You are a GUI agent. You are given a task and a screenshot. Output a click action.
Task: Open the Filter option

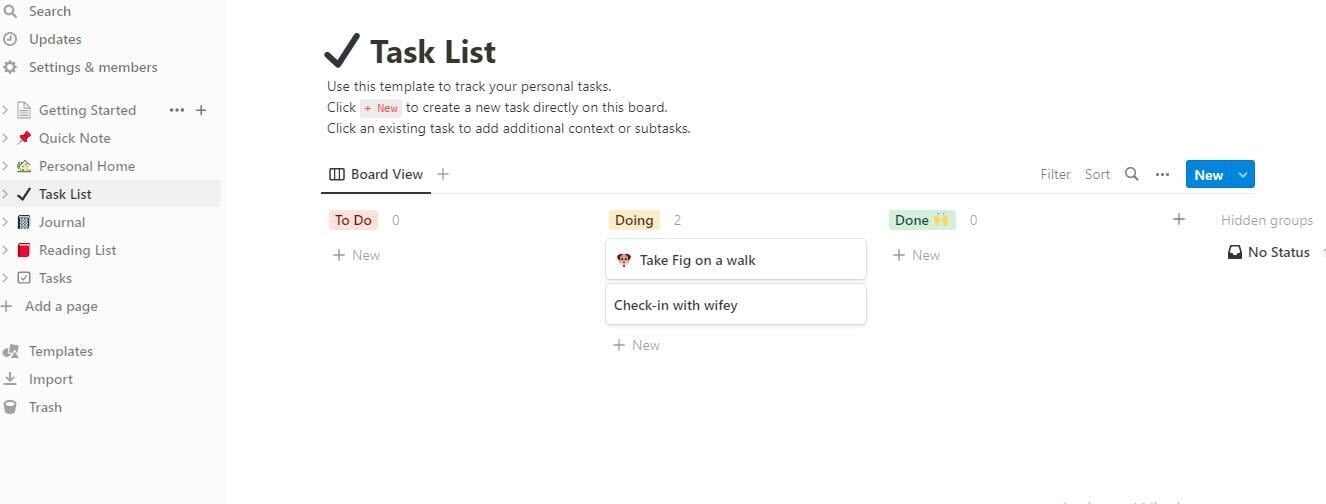1055,174
